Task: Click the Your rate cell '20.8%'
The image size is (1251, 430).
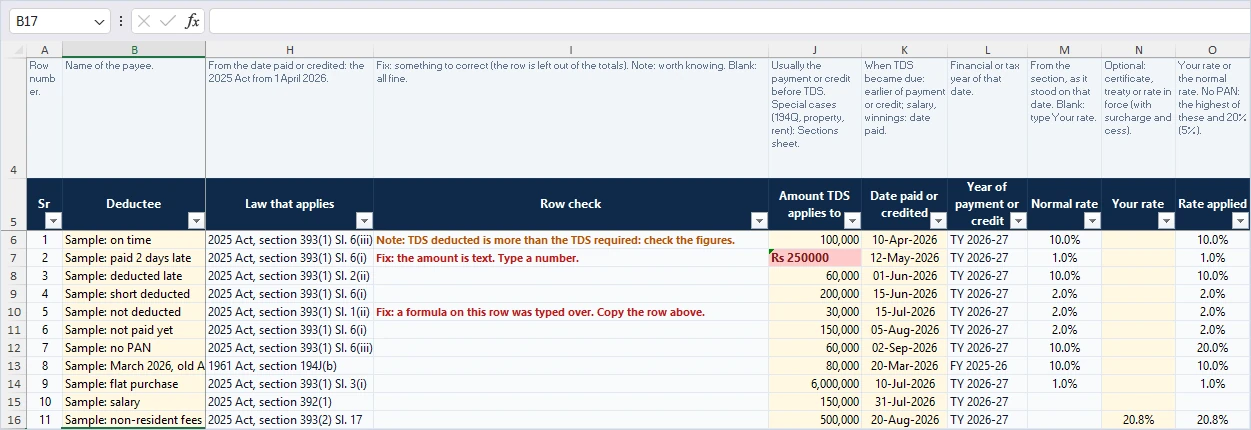Action: (1138, 420)
